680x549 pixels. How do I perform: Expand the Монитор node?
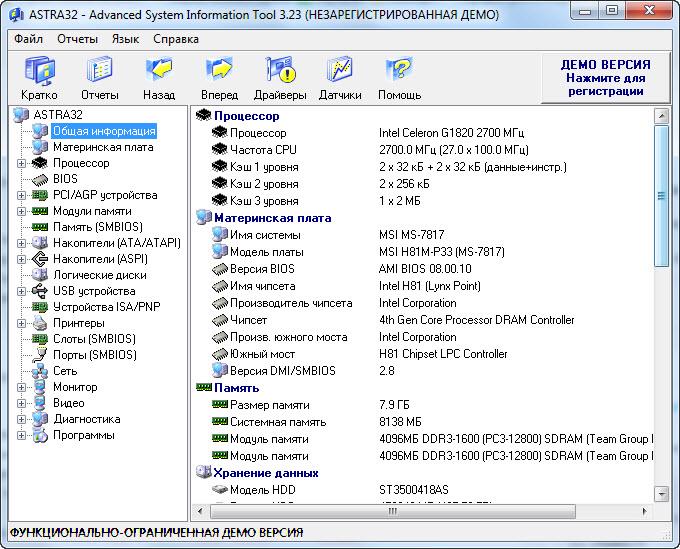[21, 387]
